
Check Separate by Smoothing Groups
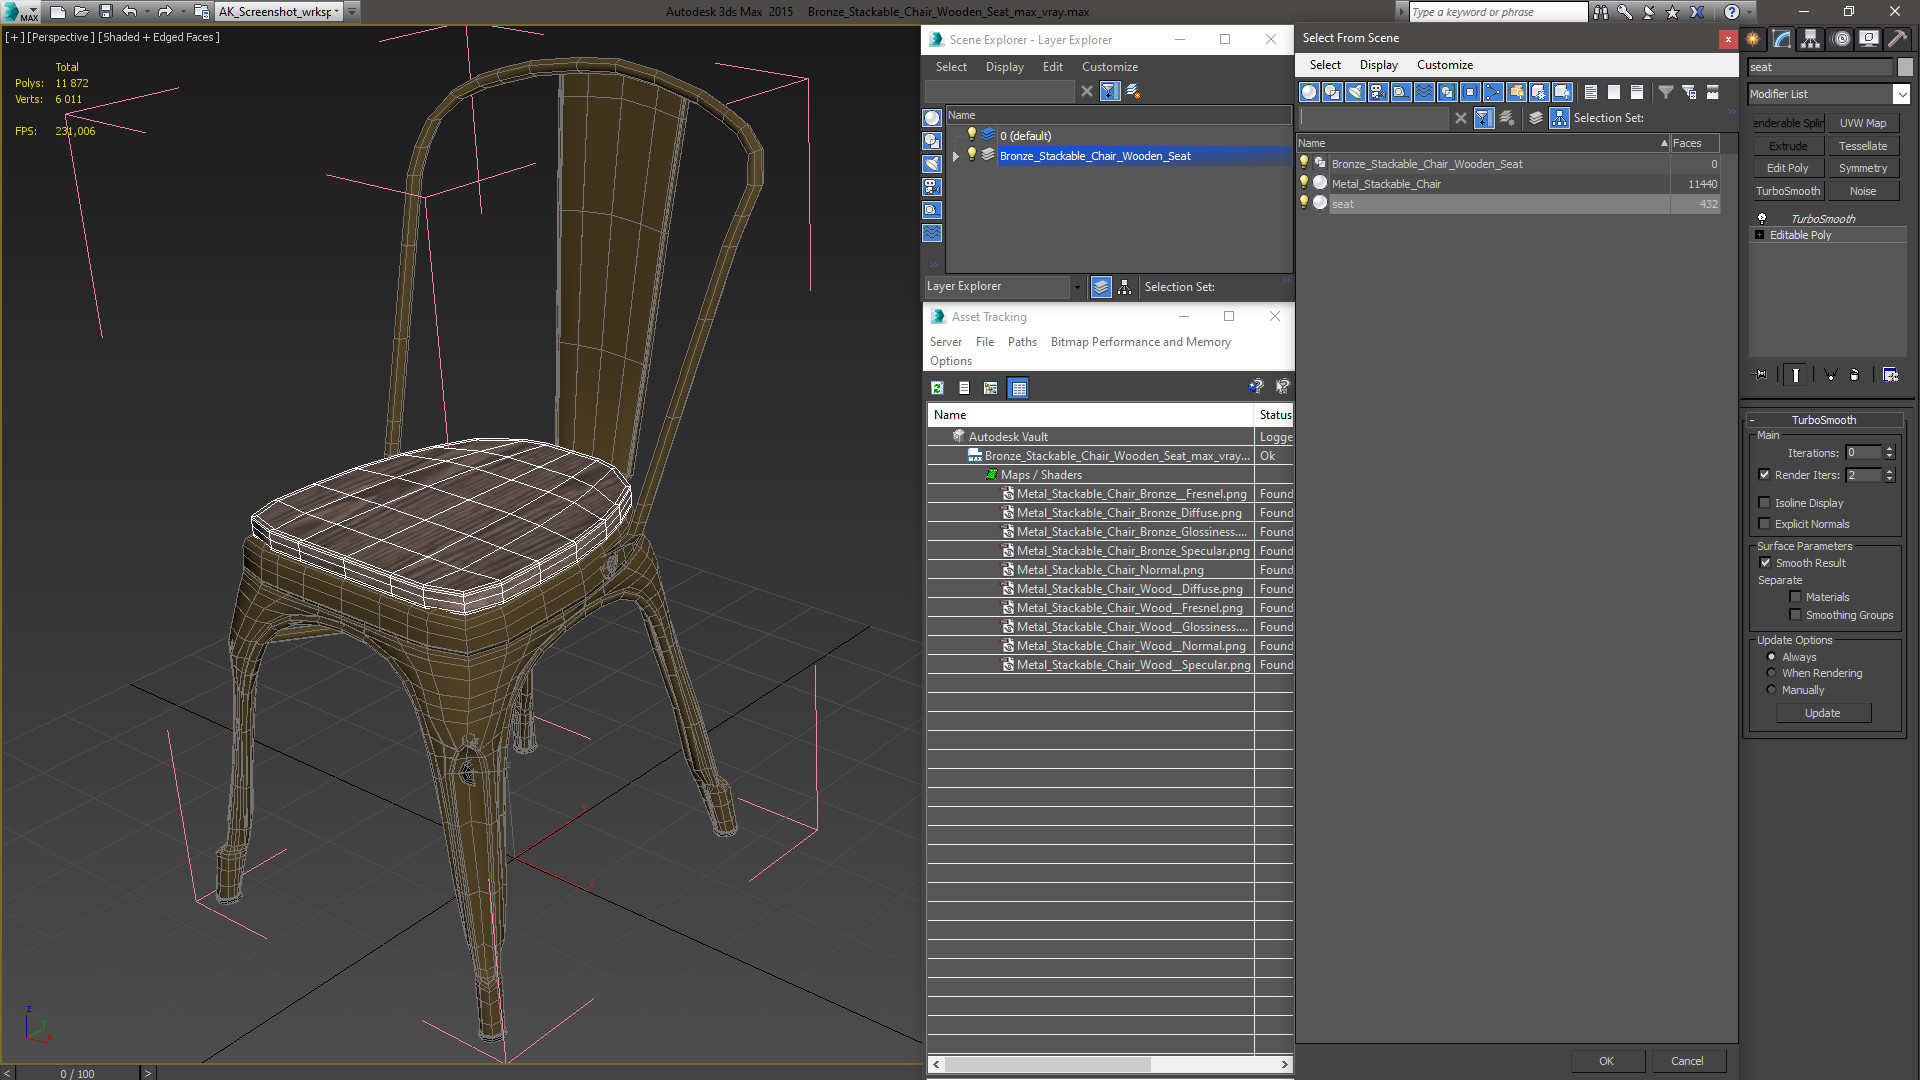click(x=1795, y=615)
